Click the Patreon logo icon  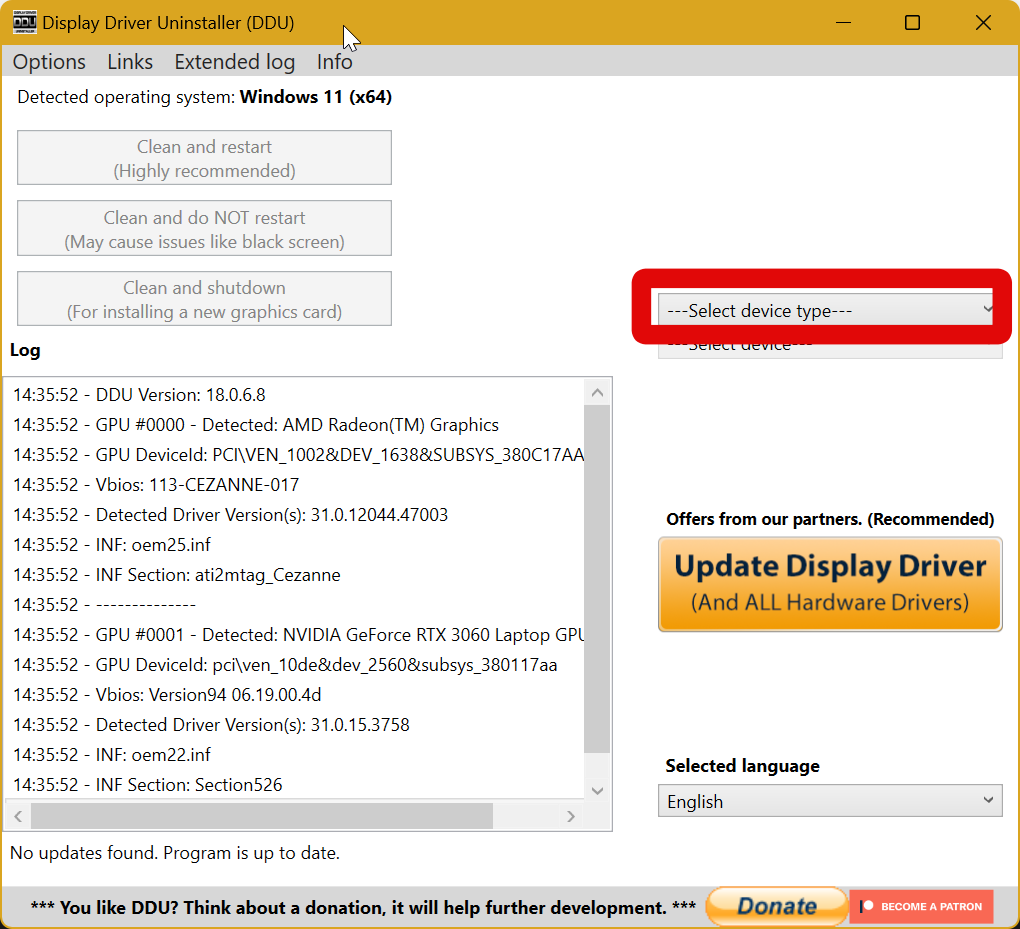click(867, 906)
